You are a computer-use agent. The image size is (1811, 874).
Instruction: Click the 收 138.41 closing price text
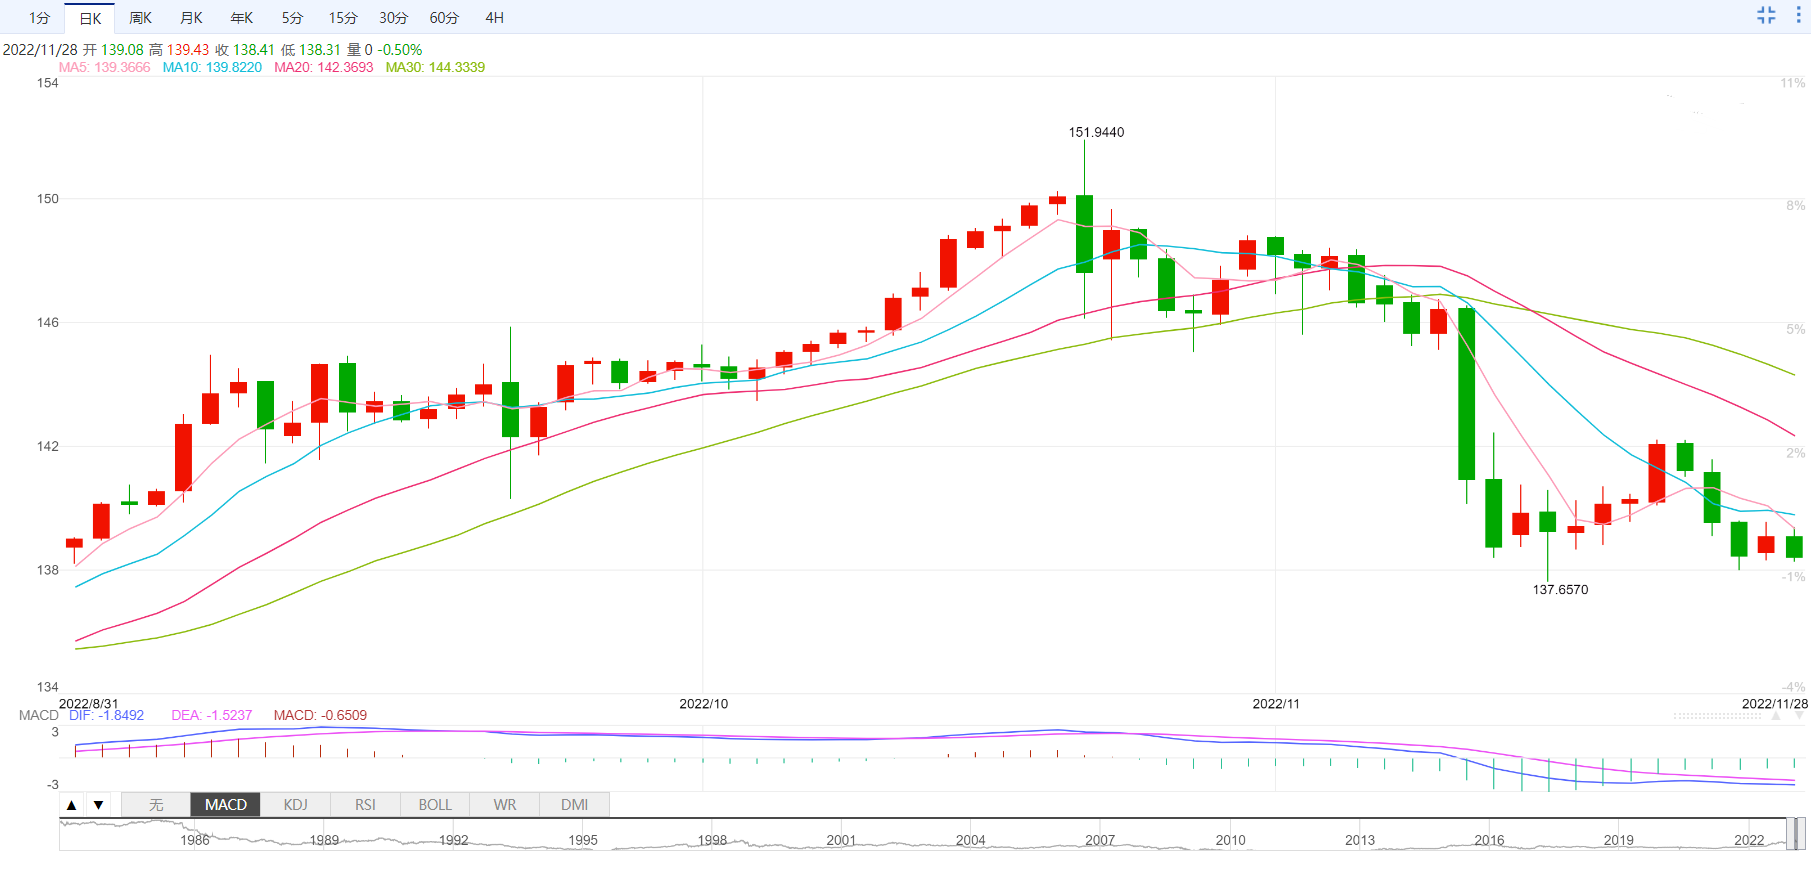pyautogui.click(x=245, y=50)
